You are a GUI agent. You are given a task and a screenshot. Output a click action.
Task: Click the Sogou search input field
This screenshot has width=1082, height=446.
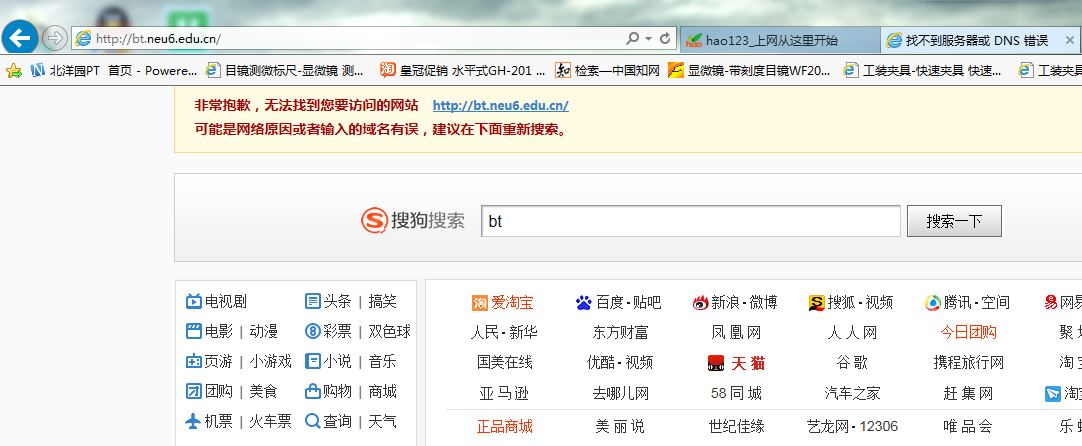pyautogui.click(x=691, y=221)
